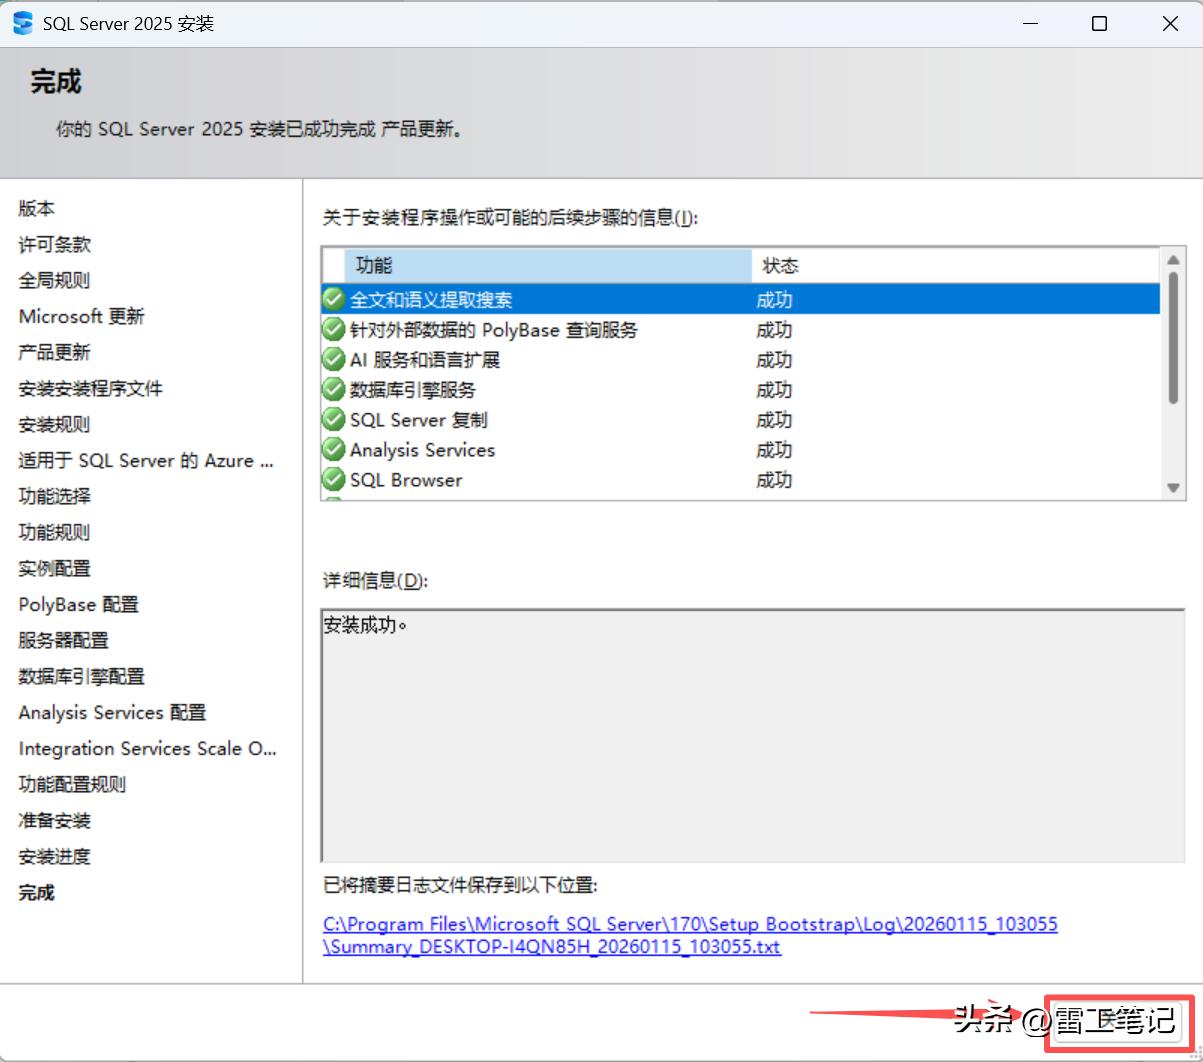Click the Analysis Services 配置 sidebar step

pyautogui.click(x=113, y=712)
